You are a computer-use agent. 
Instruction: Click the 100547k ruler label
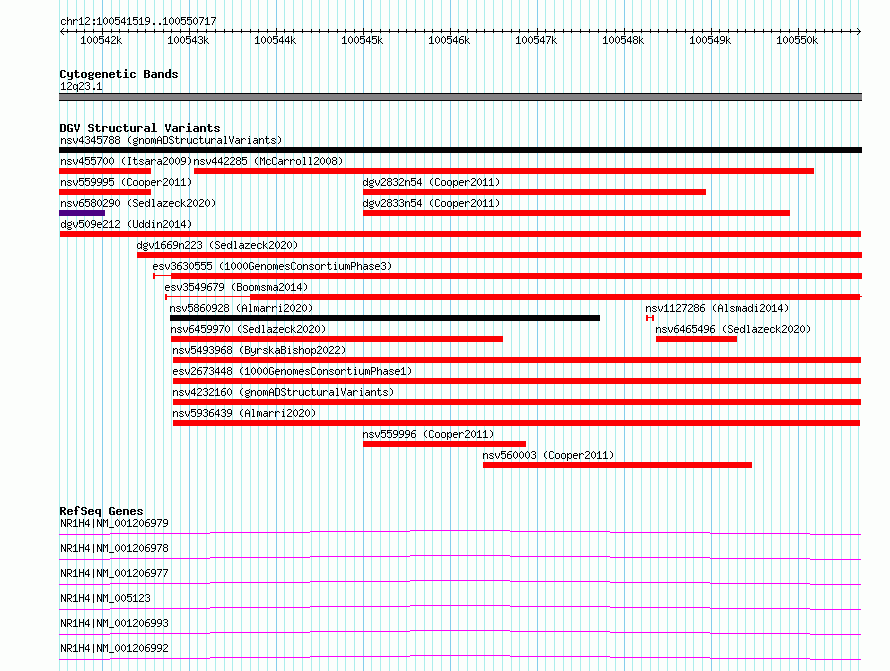(x=536, y=40)
